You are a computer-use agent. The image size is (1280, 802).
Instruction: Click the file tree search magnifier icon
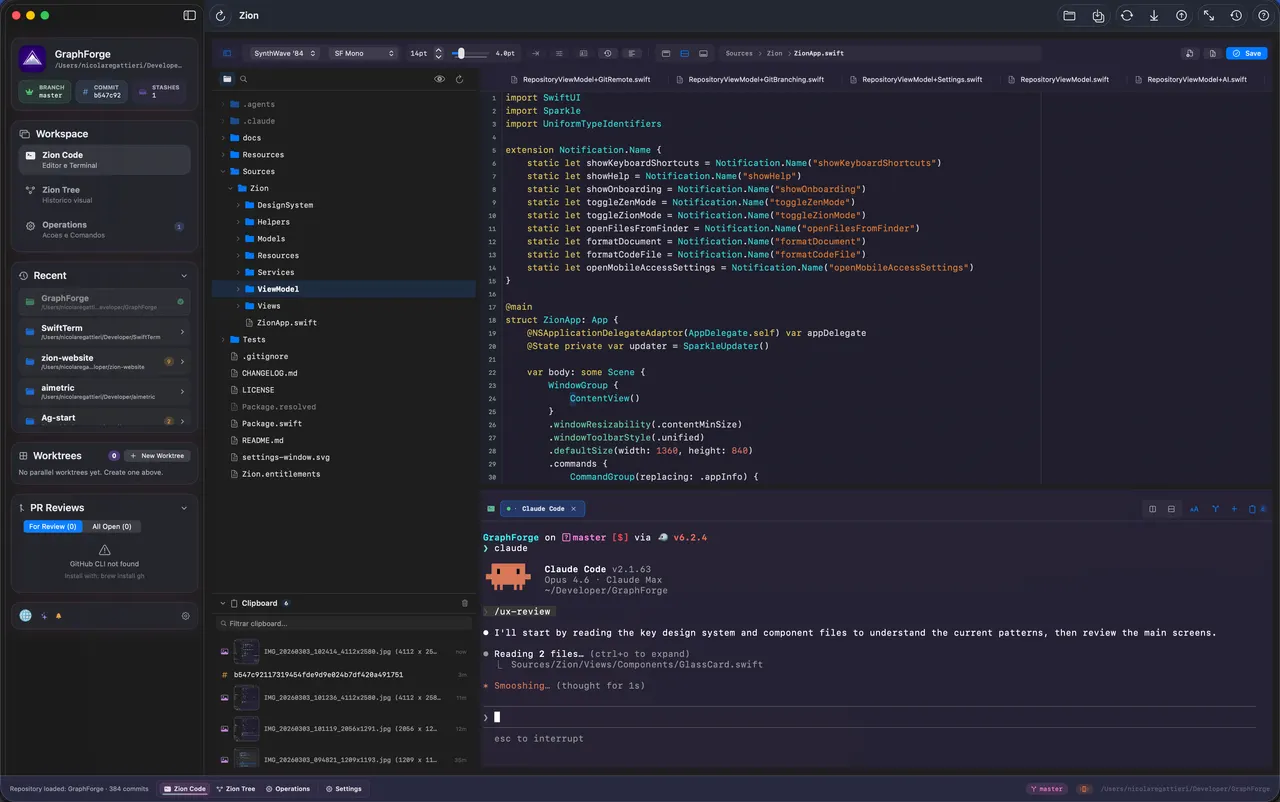coord(243,79)
